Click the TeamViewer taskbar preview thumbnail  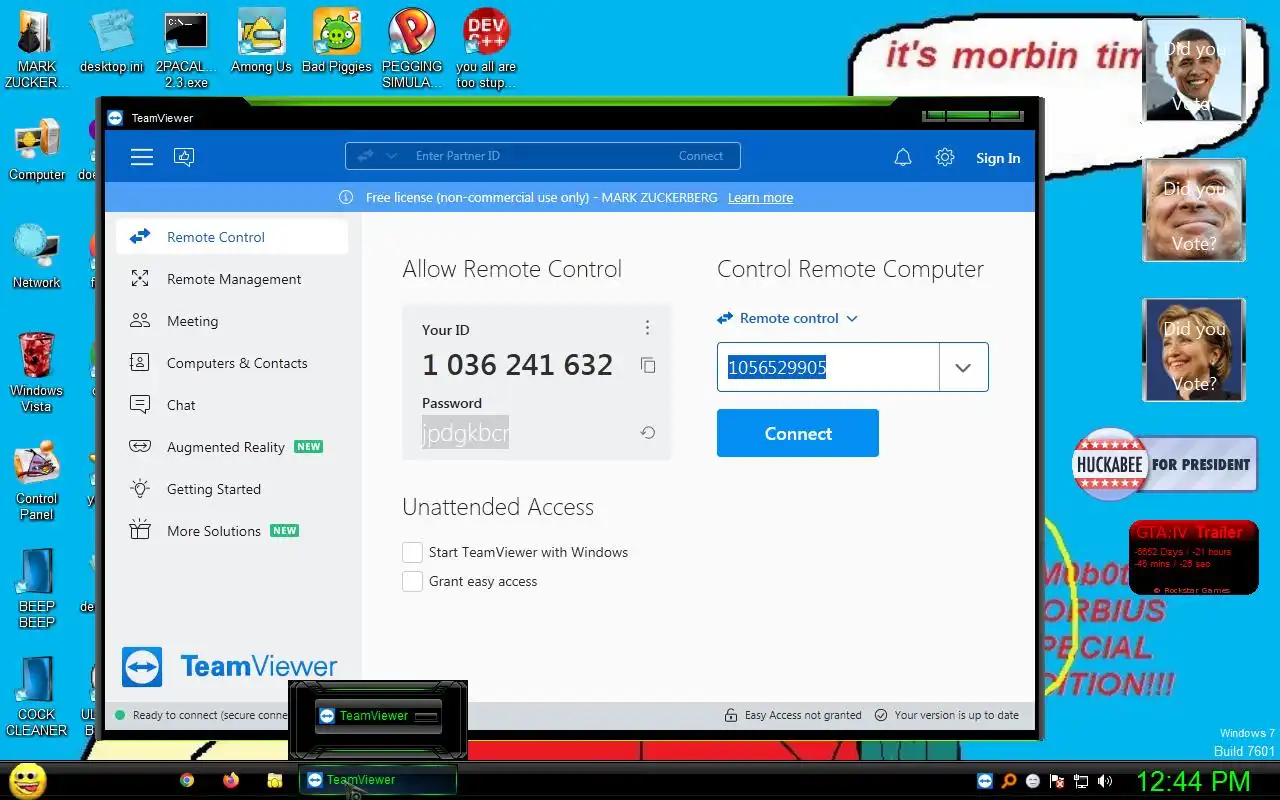coord(378,716)
